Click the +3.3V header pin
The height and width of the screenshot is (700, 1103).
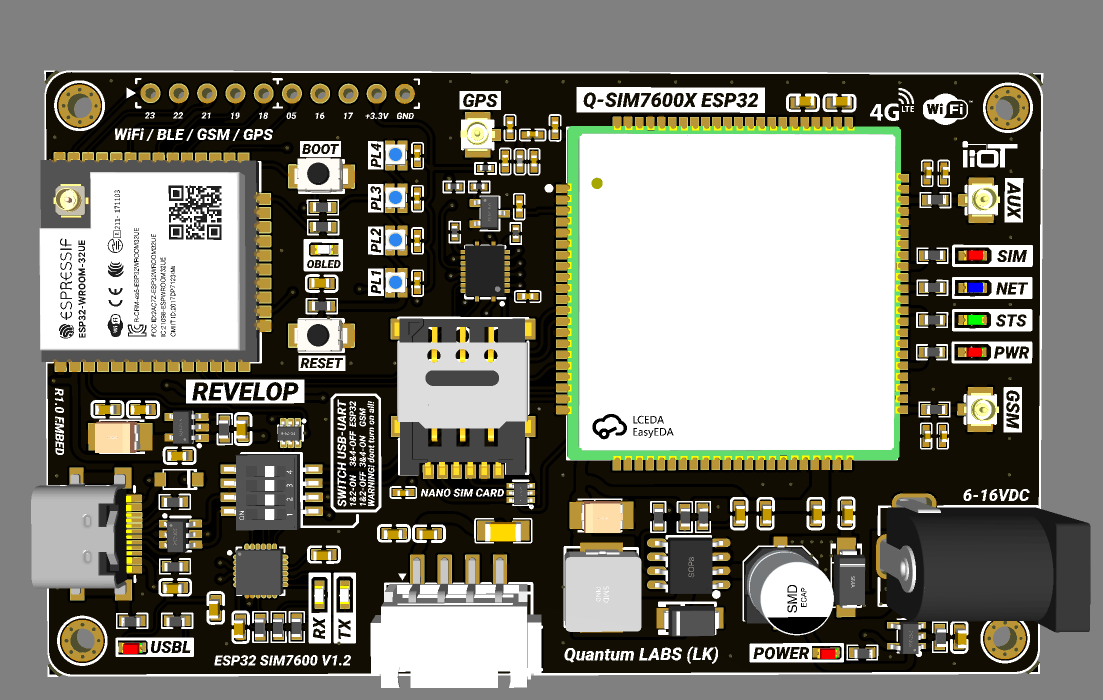376,93
